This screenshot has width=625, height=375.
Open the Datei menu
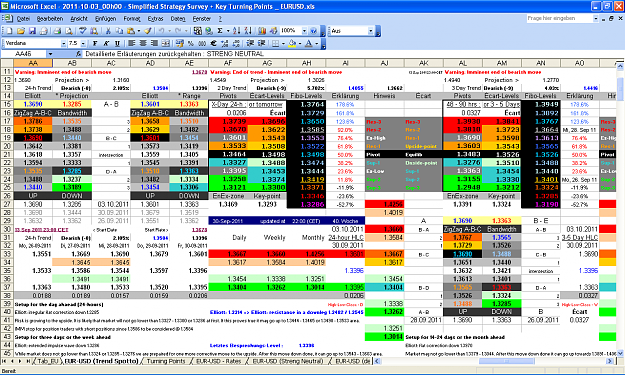pyautogui.click(x=24, y=19)
